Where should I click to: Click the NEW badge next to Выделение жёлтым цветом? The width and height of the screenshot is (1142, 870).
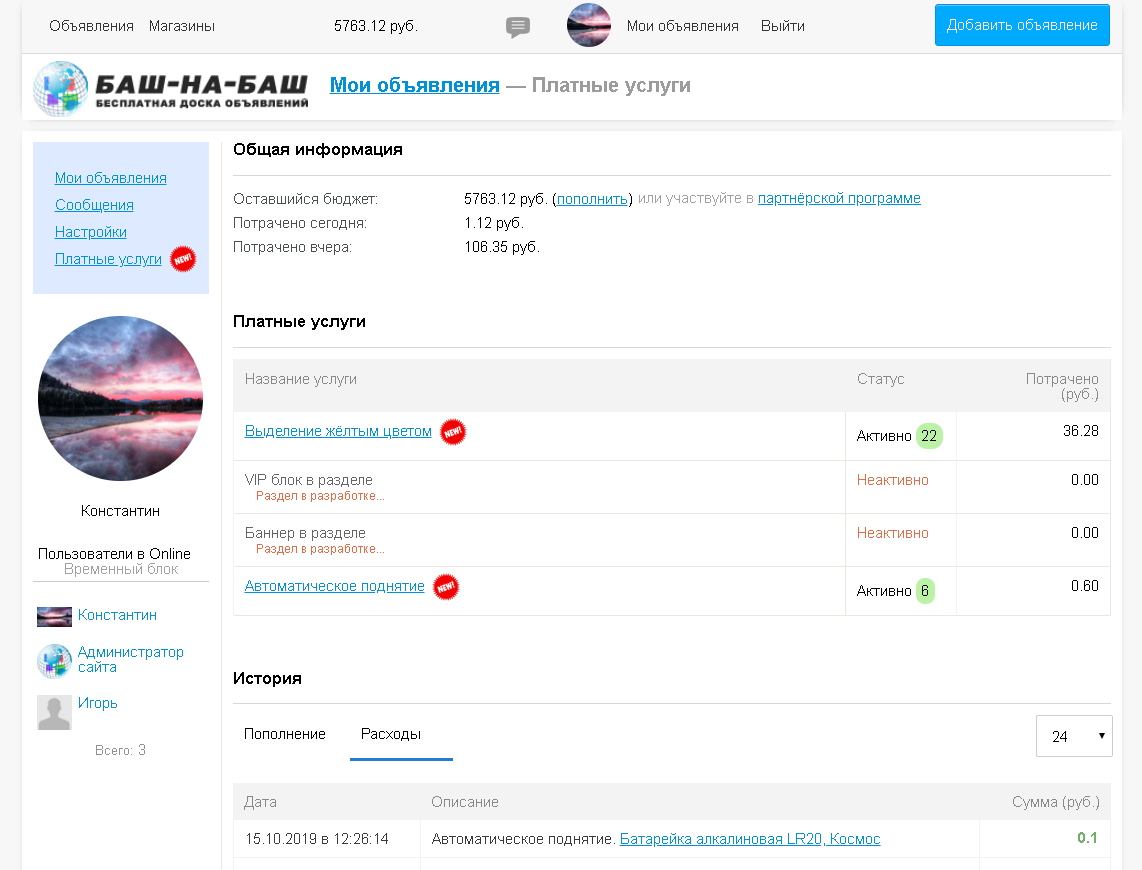(453, 432)
